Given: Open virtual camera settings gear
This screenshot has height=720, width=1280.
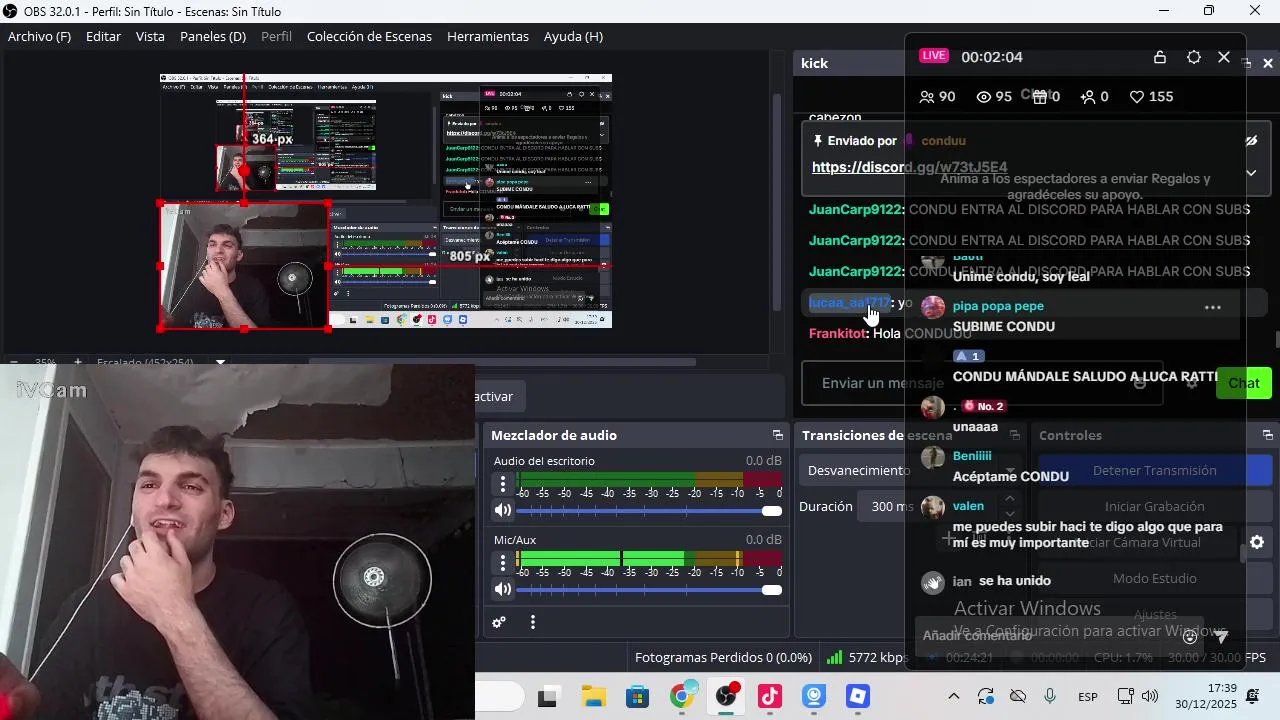Looking at the screenshot, I should pos(1257,542).
